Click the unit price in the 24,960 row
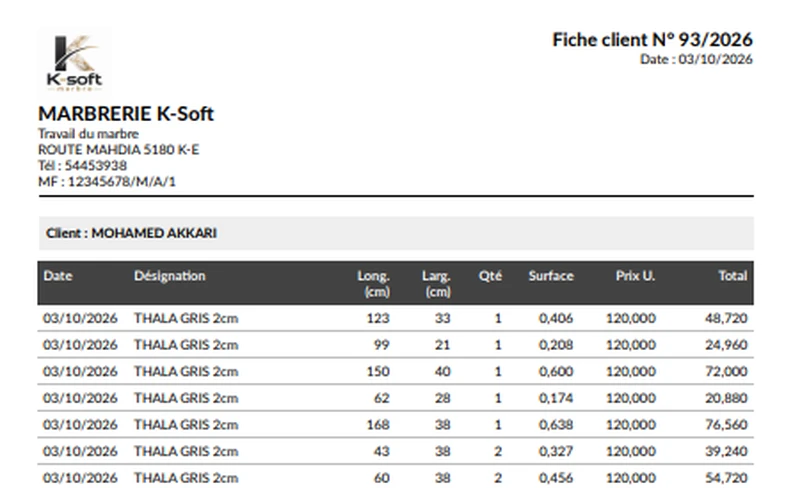 pyautogui.click(x=631, y=345)
